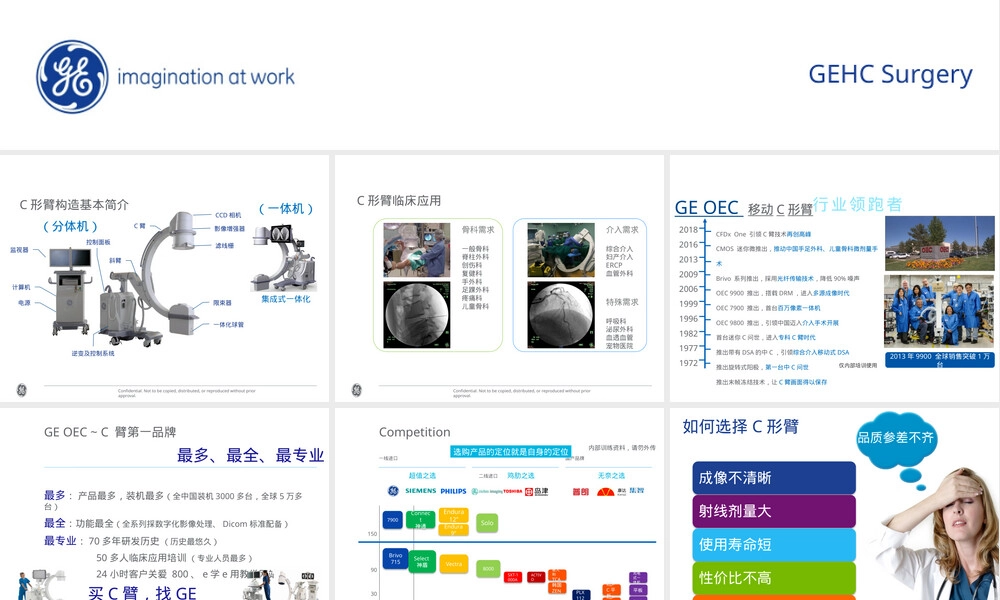The image size is (1000, 600).
Task: Click the green Solo product box
Action: click(x=487, y=523)
